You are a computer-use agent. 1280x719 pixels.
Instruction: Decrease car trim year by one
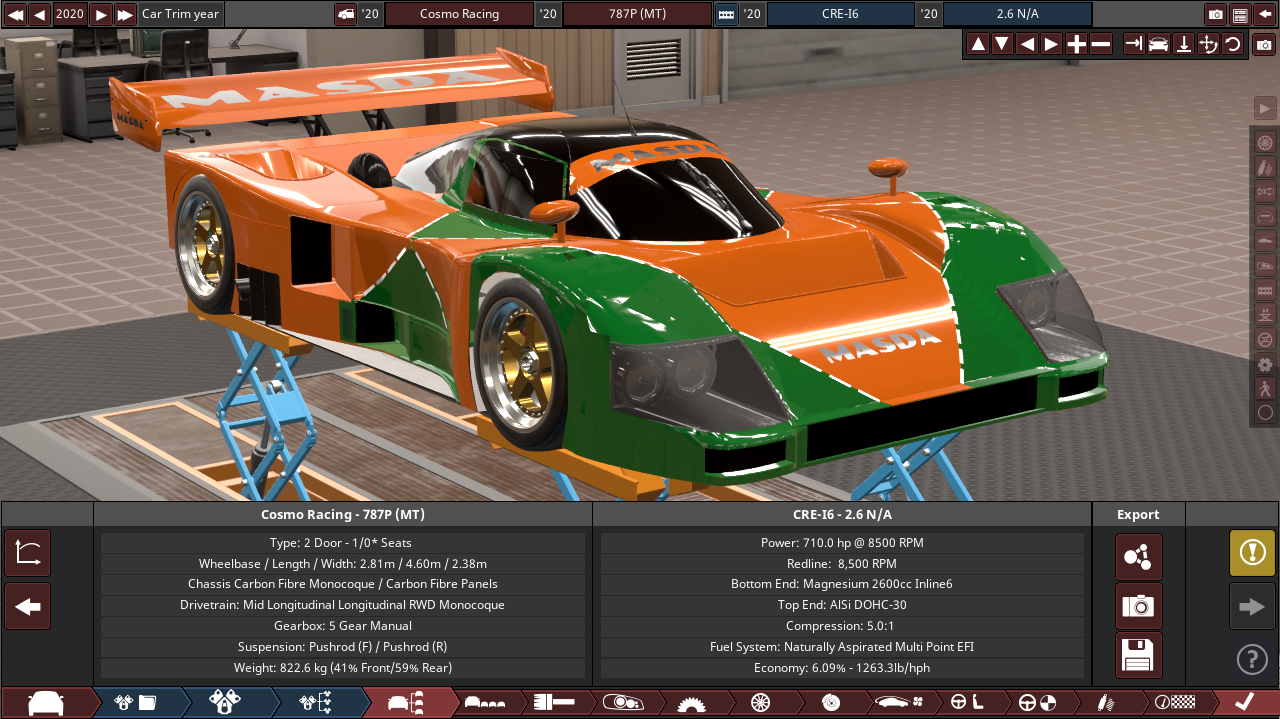[x=39, y=14]
